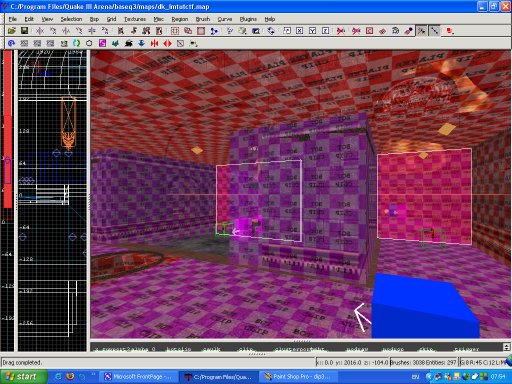Open the Curve menu
The height and width of the screenshot is (384, 512).
click(225, 19)
